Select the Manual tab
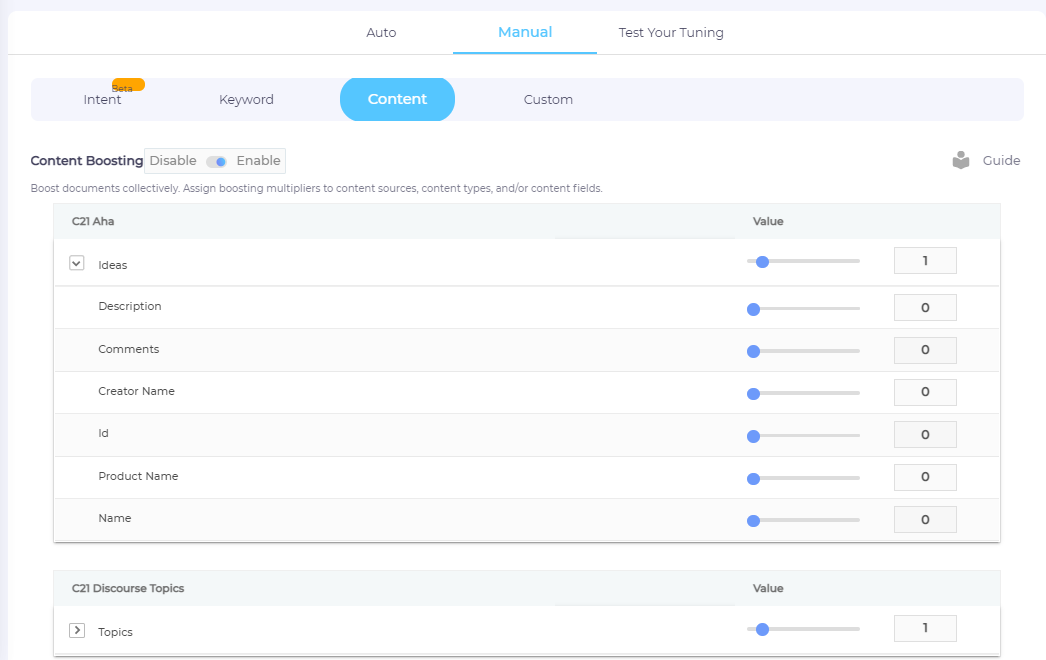The height and width of the screenshot is (660, 1046). [525, 33]
